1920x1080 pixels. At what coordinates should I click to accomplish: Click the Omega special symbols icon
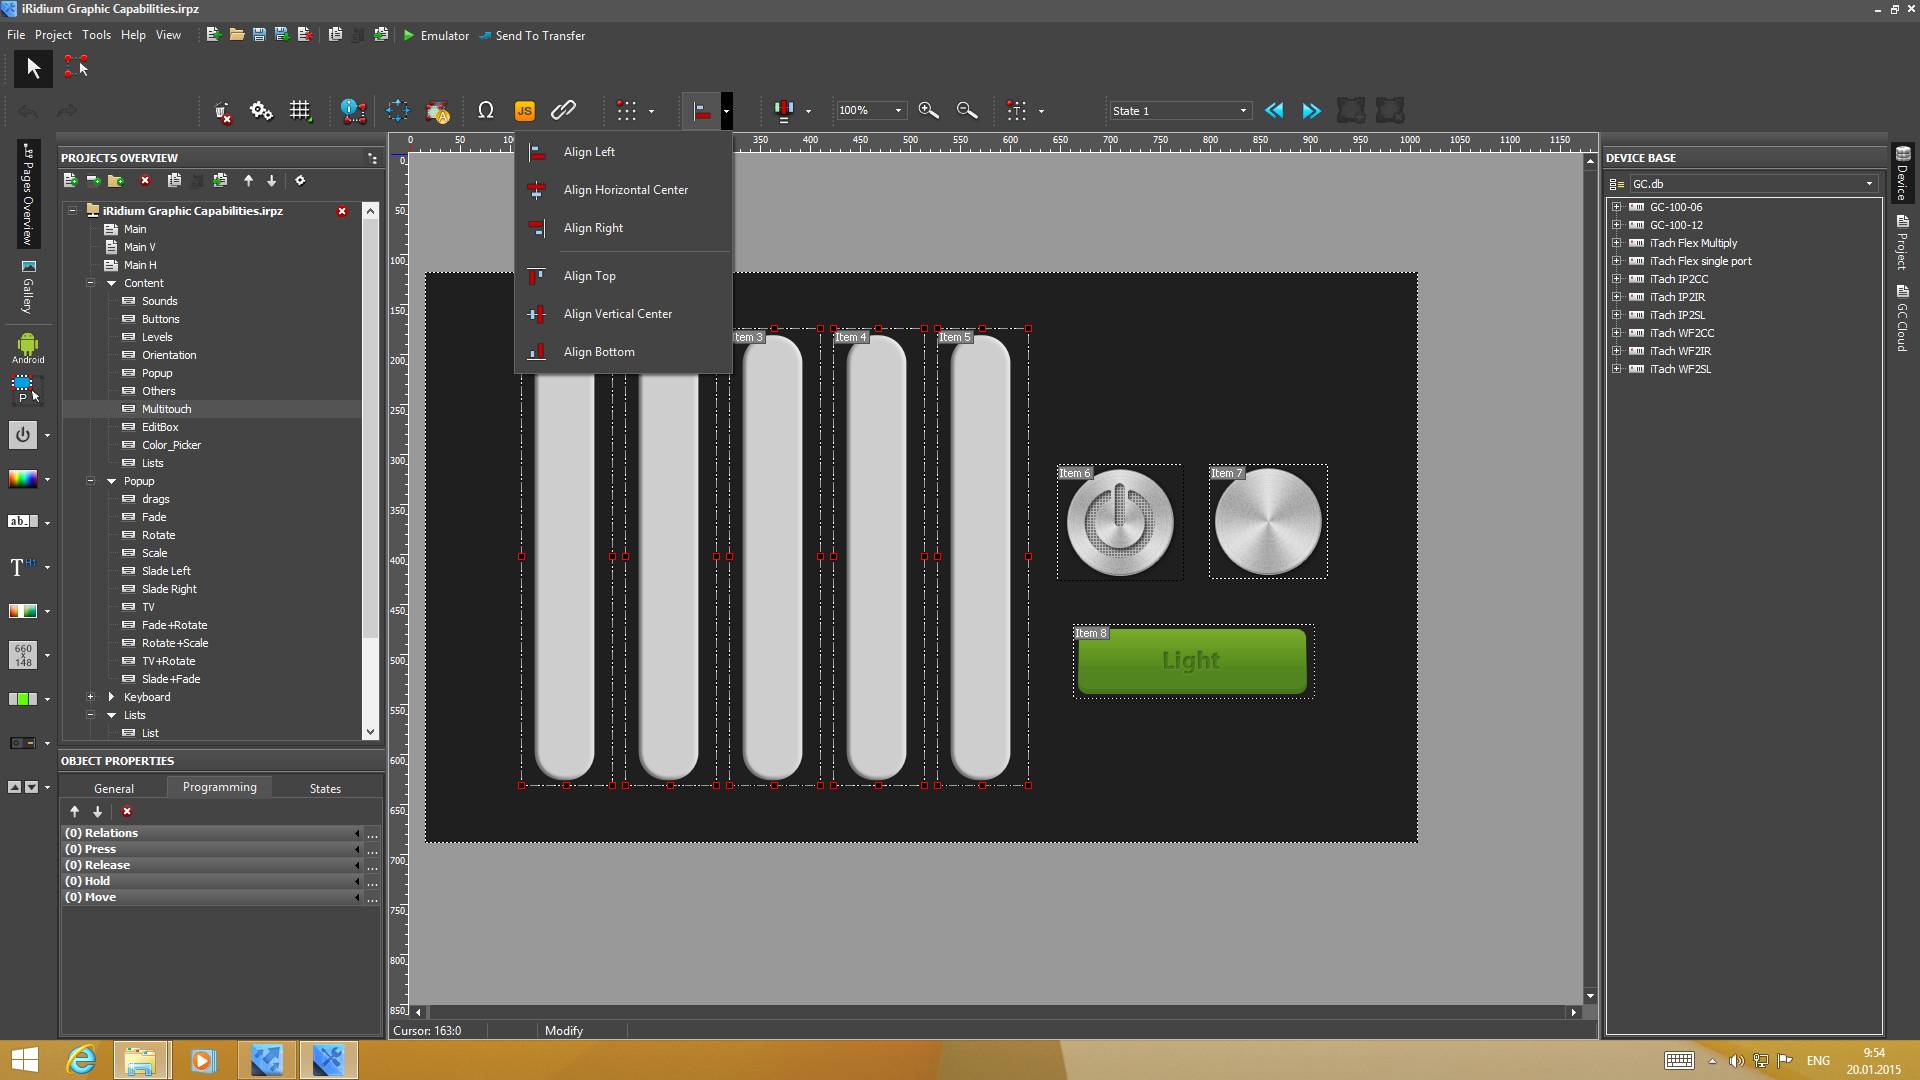click(x=486, y=111)
